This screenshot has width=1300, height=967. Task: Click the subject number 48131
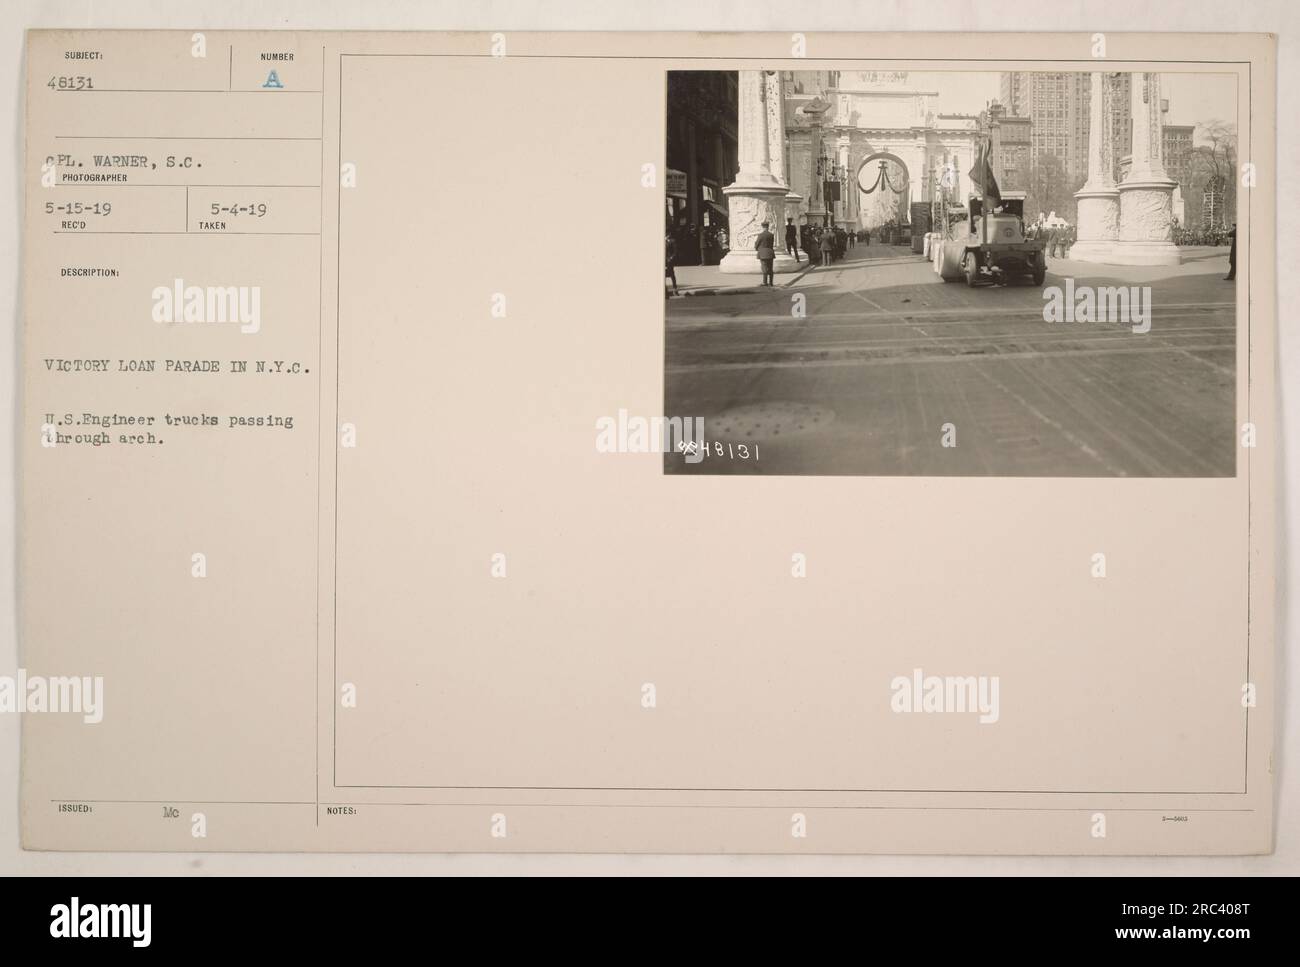[x=69, y=84]
